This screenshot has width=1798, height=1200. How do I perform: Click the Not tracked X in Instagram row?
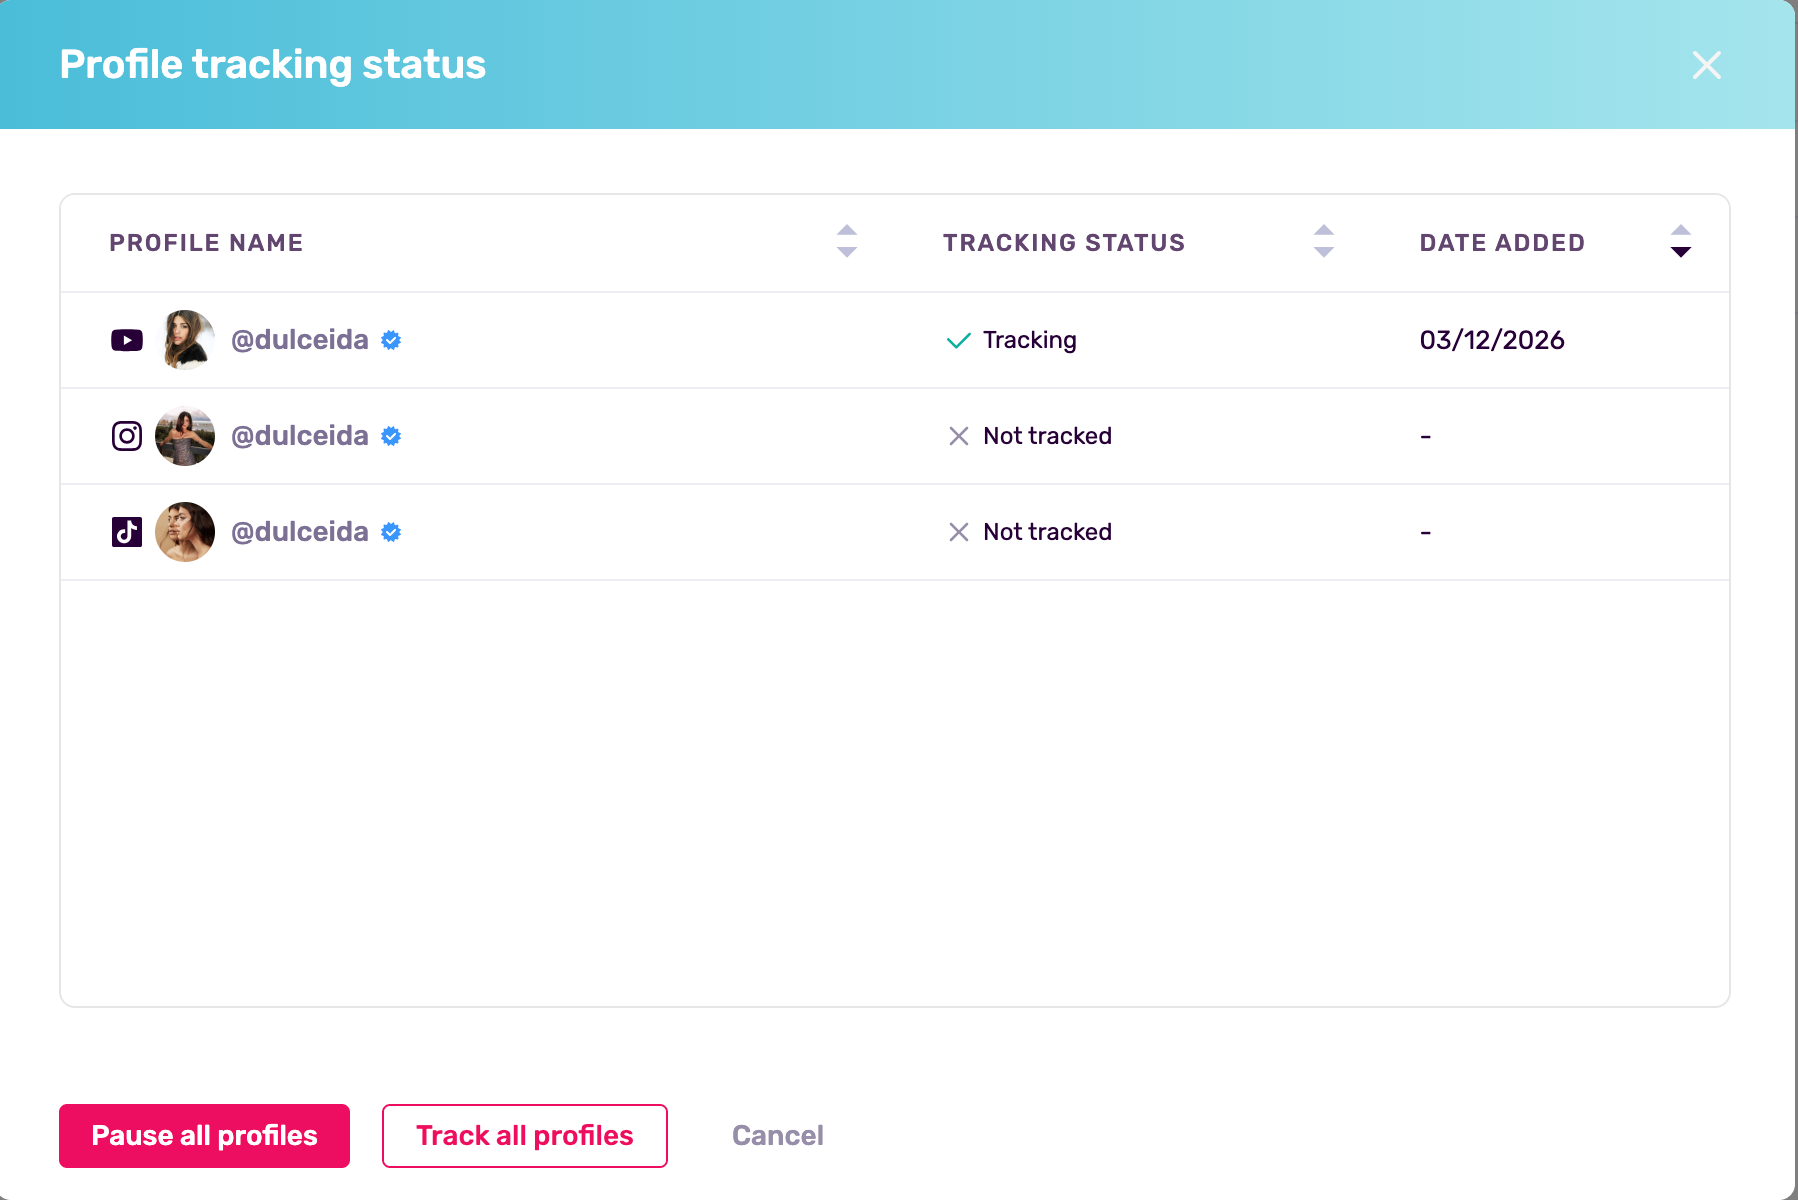(x=958, y=436)
